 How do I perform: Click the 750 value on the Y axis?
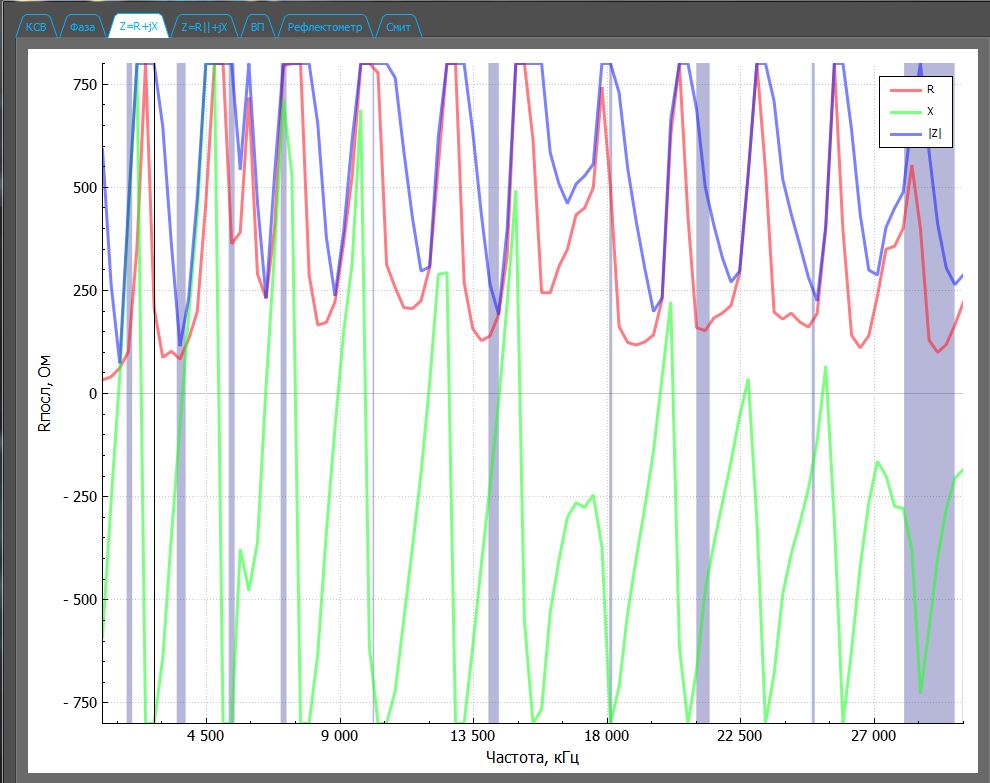pos(83,84)
